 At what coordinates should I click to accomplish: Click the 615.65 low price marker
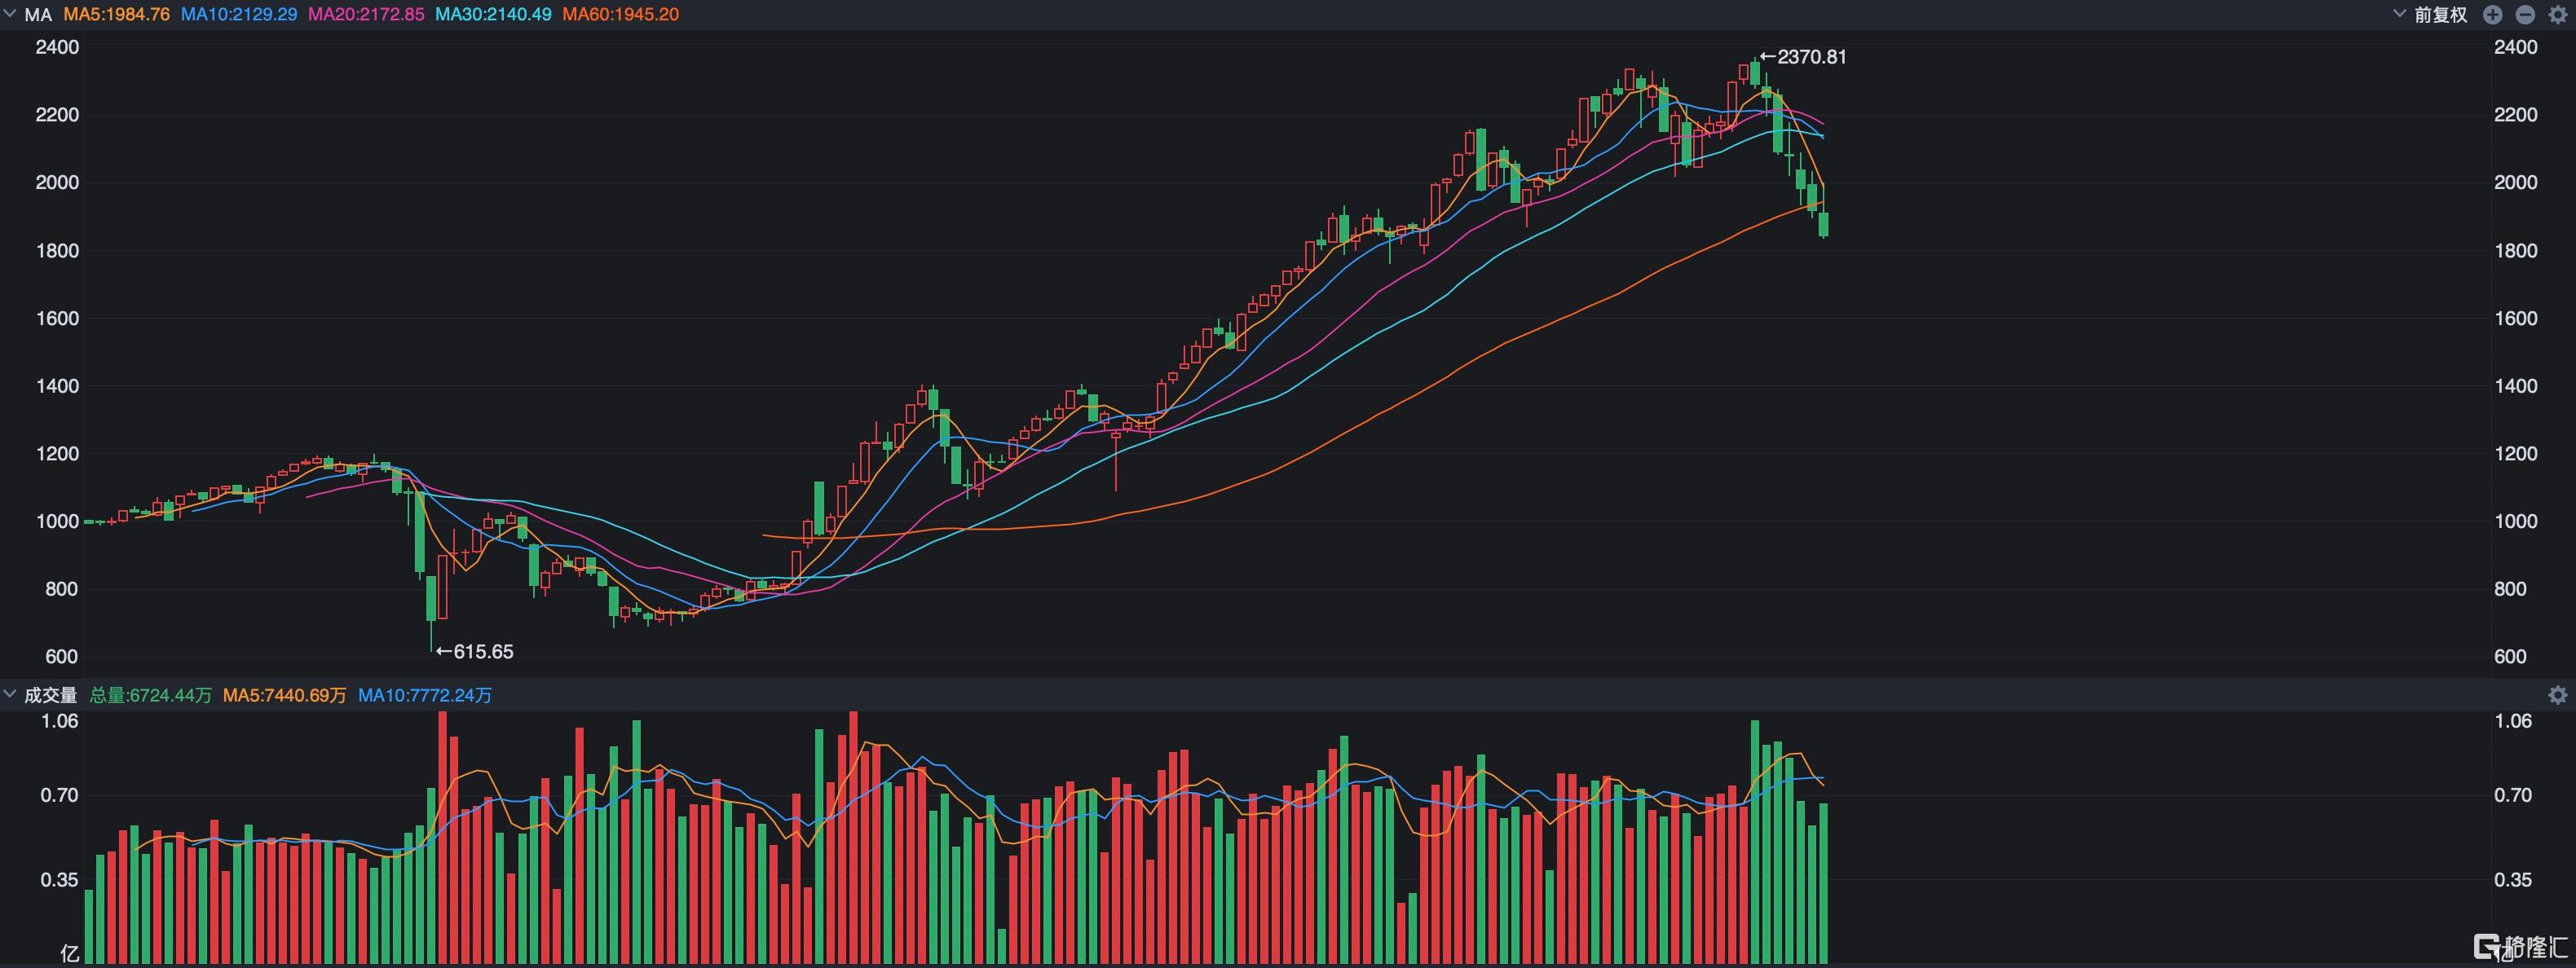pyautogui.click(x=474, y=652)
